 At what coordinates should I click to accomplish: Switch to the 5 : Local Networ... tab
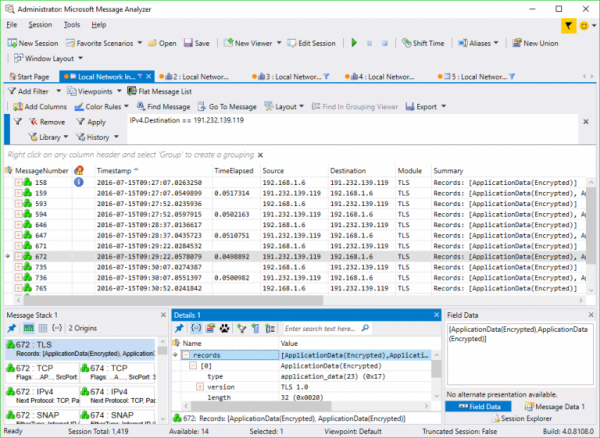[476, 77]
